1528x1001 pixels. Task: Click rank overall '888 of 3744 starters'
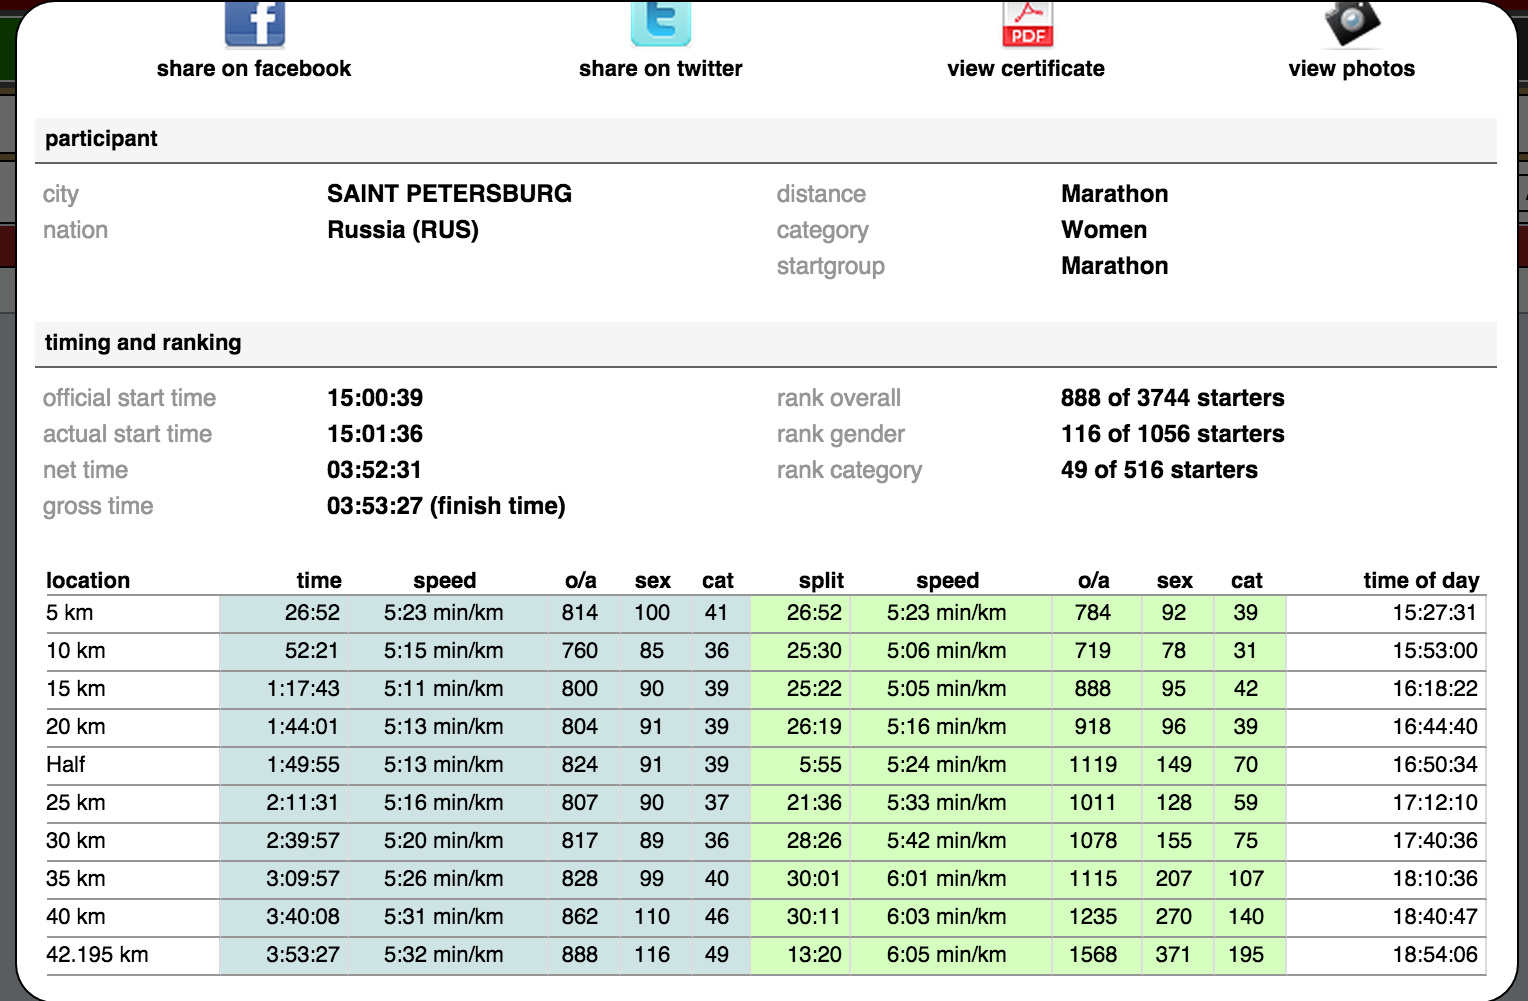1172,398
